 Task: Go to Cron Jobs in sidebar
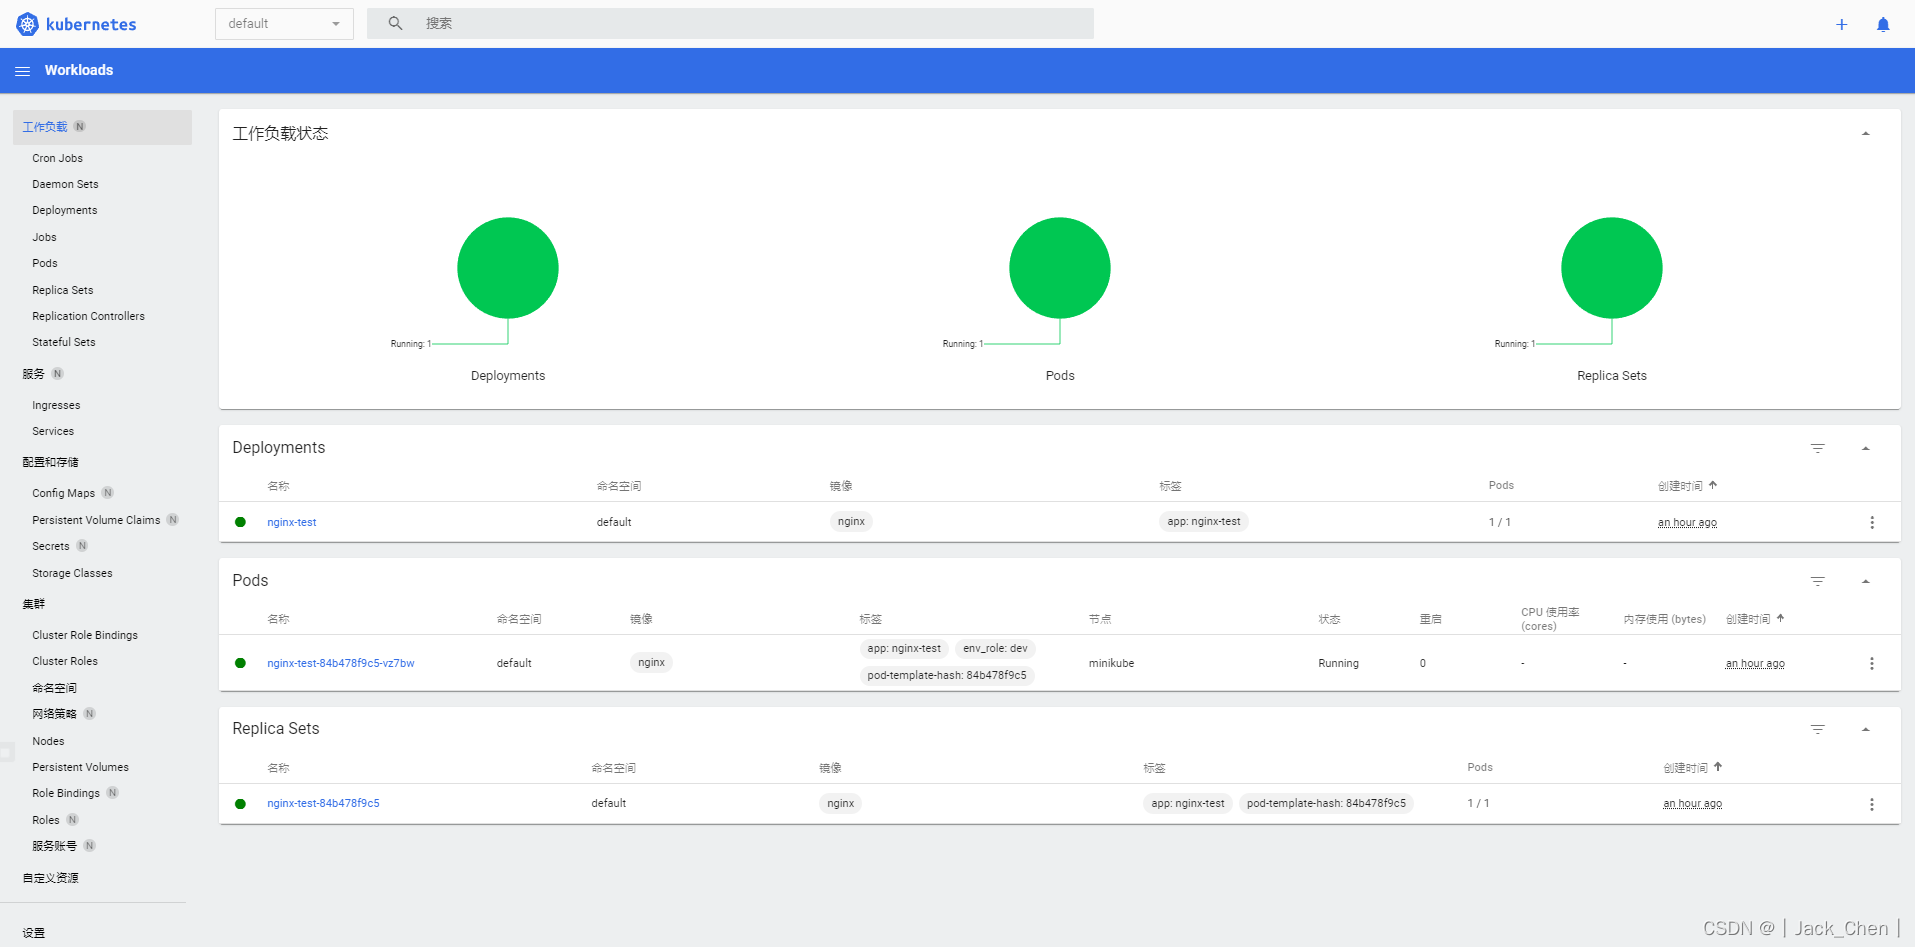pyautogui.click(x=57, y=158)
